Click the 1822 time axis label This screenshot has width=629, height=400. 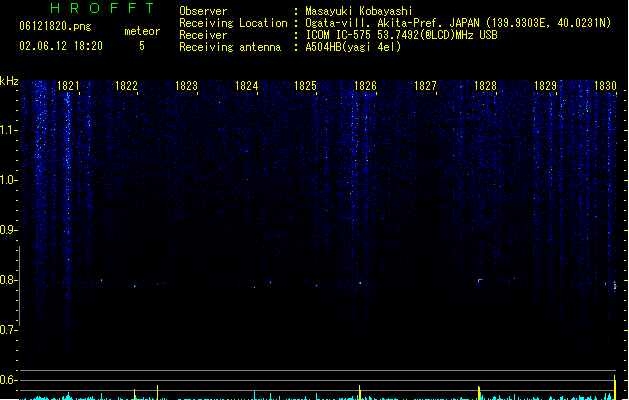(x=126, y=86)
